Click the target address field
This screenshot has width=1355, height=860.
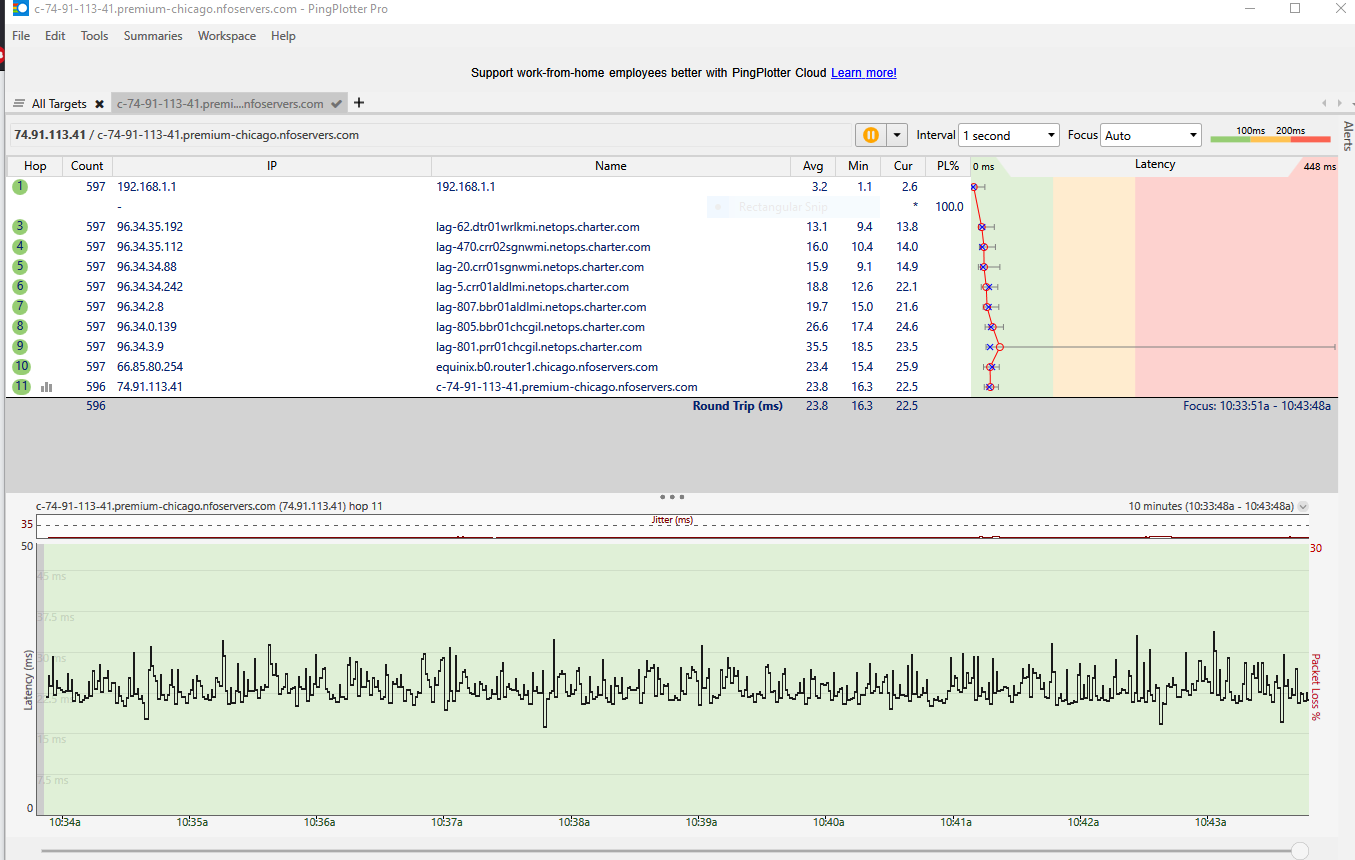(430, 135)
